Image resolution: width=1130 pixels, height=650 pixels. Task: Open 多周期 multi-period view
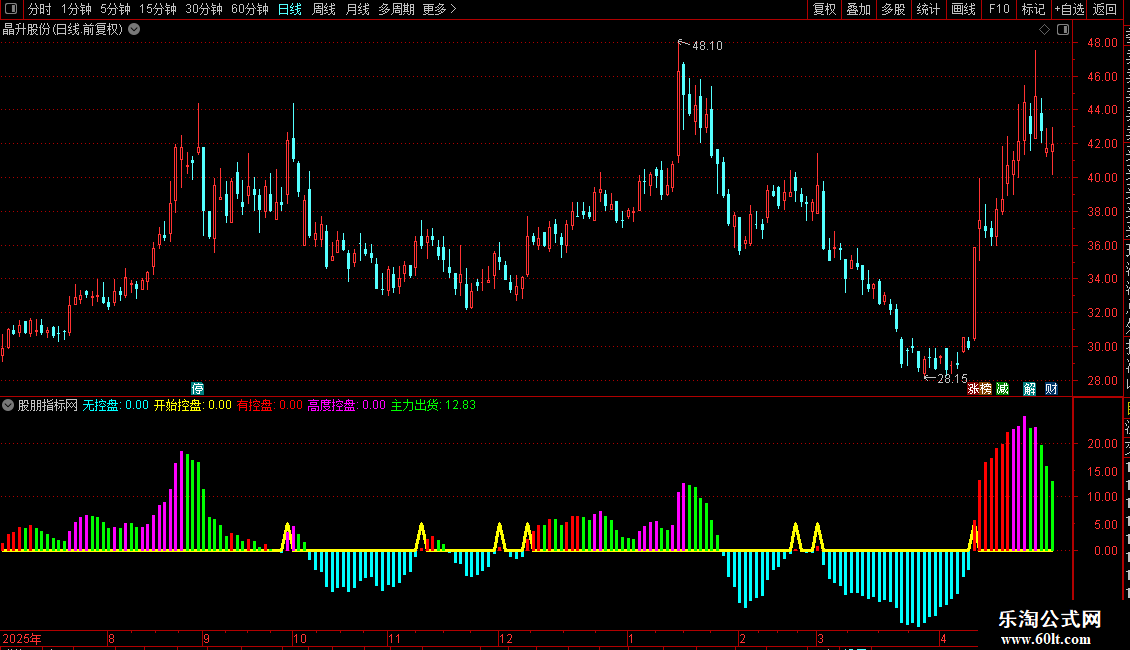[x=396, y=9]
